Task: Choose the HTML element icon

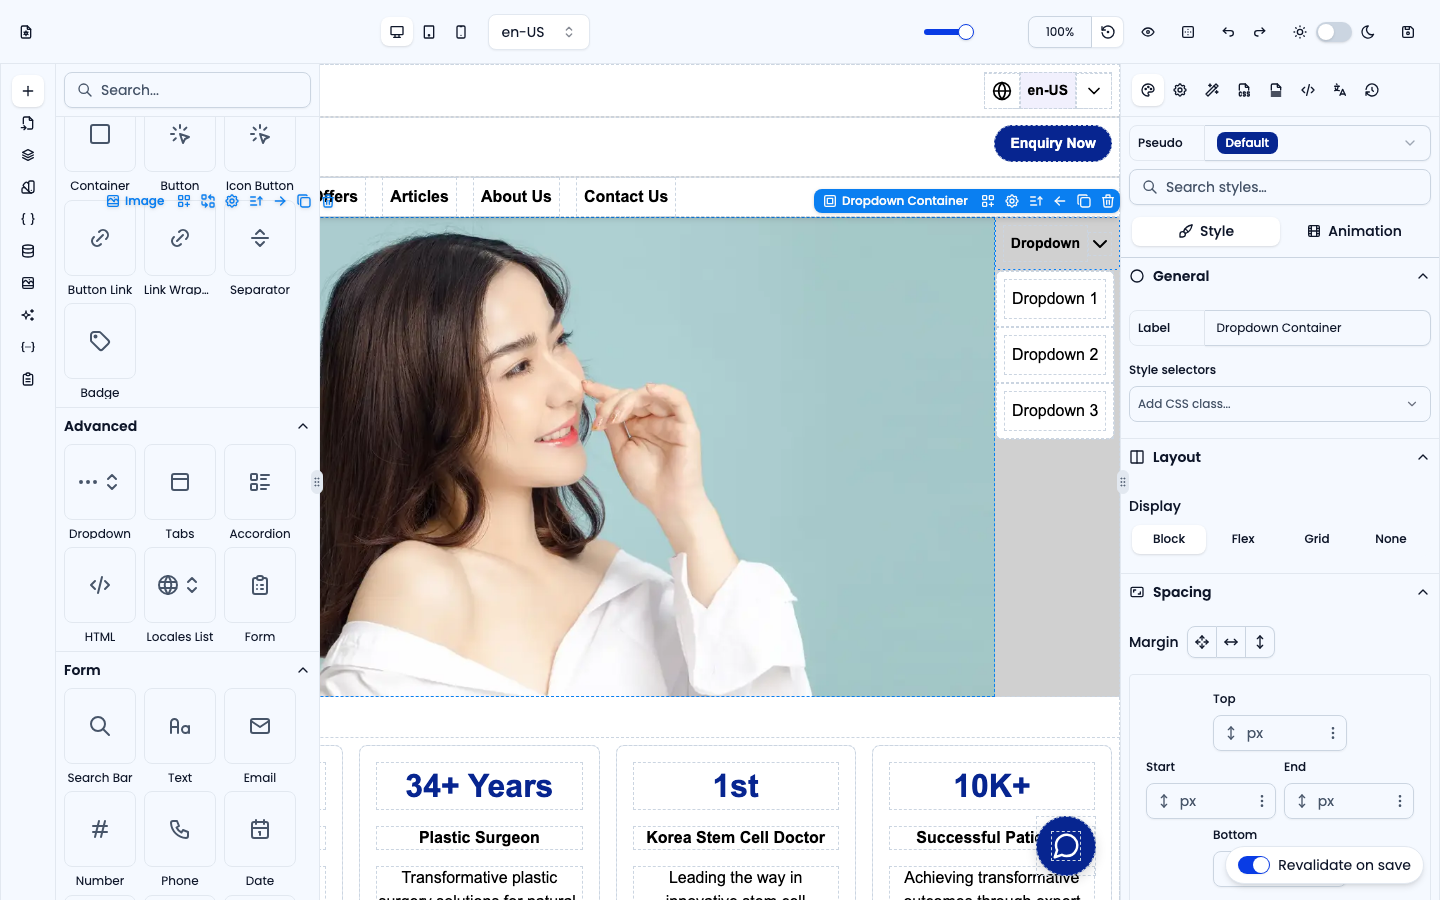Action: coord(100,585)
